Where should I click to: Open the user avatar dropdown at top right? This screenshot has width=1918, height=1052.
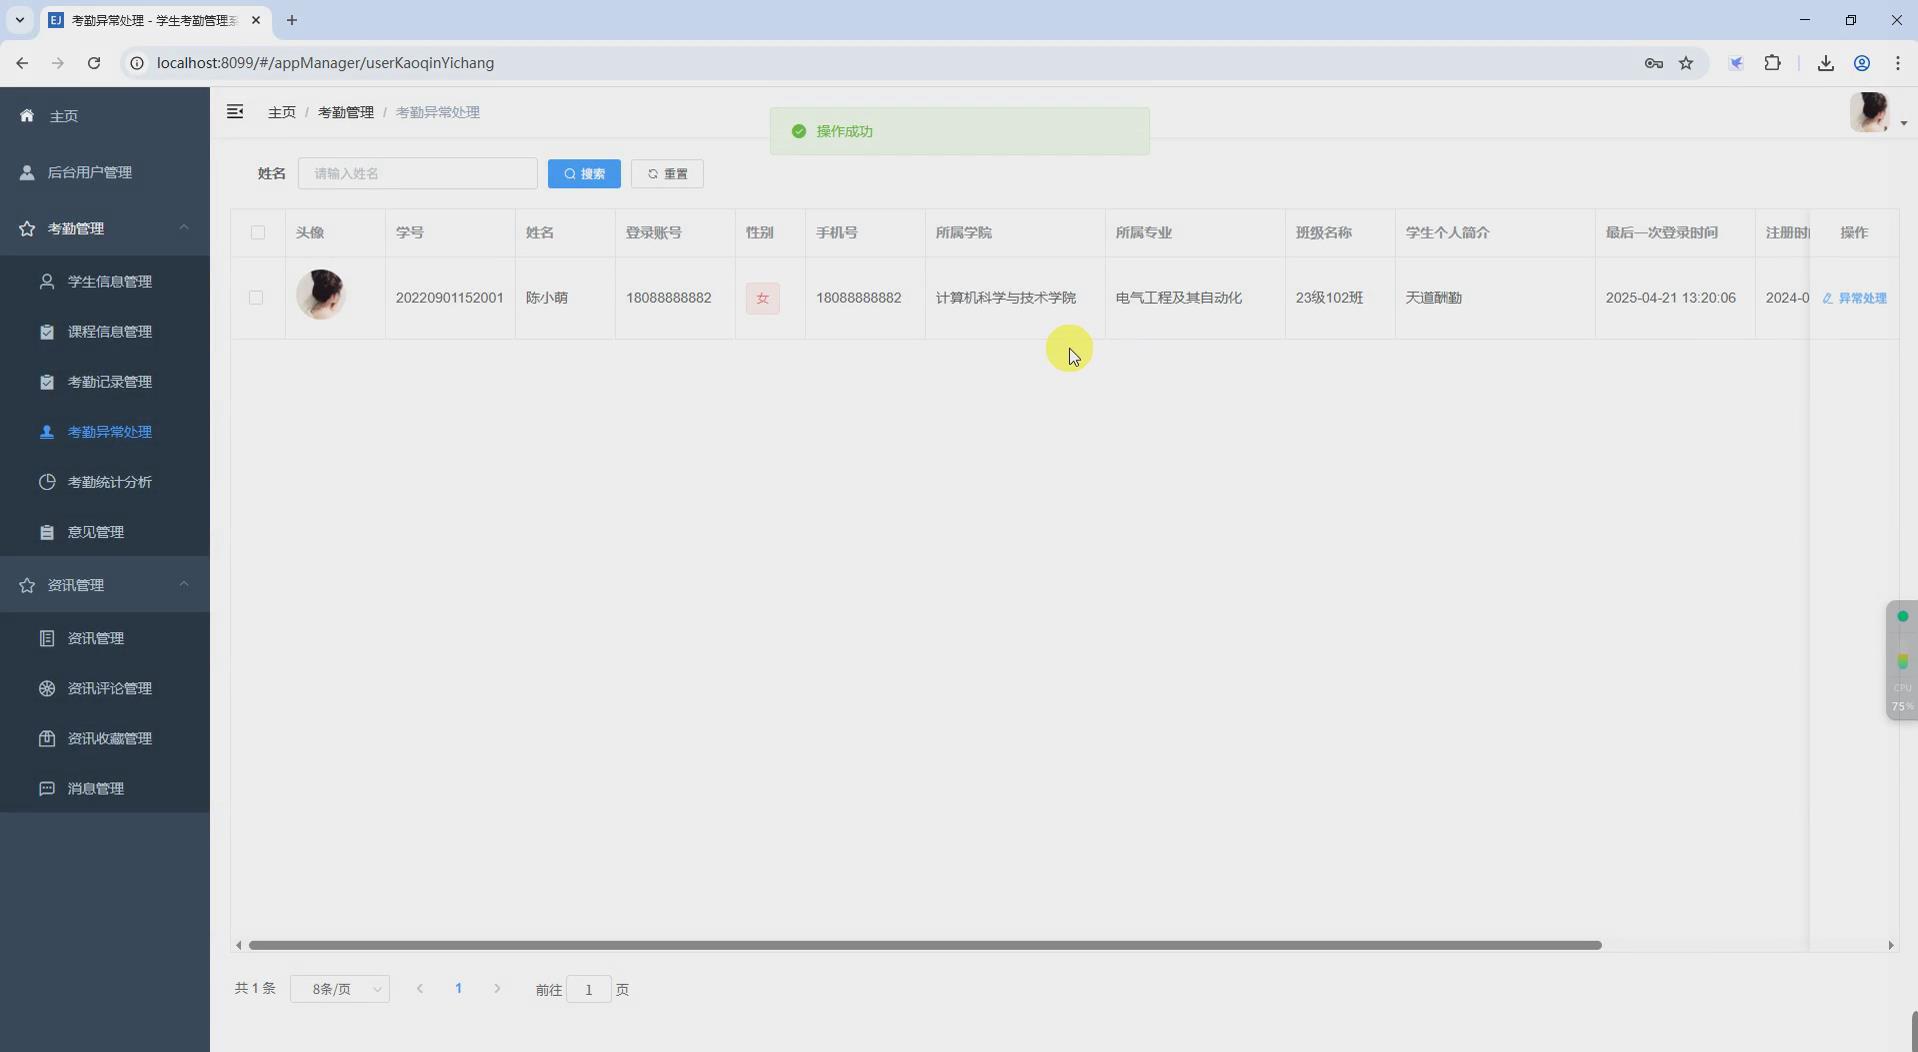[1878, 112]
